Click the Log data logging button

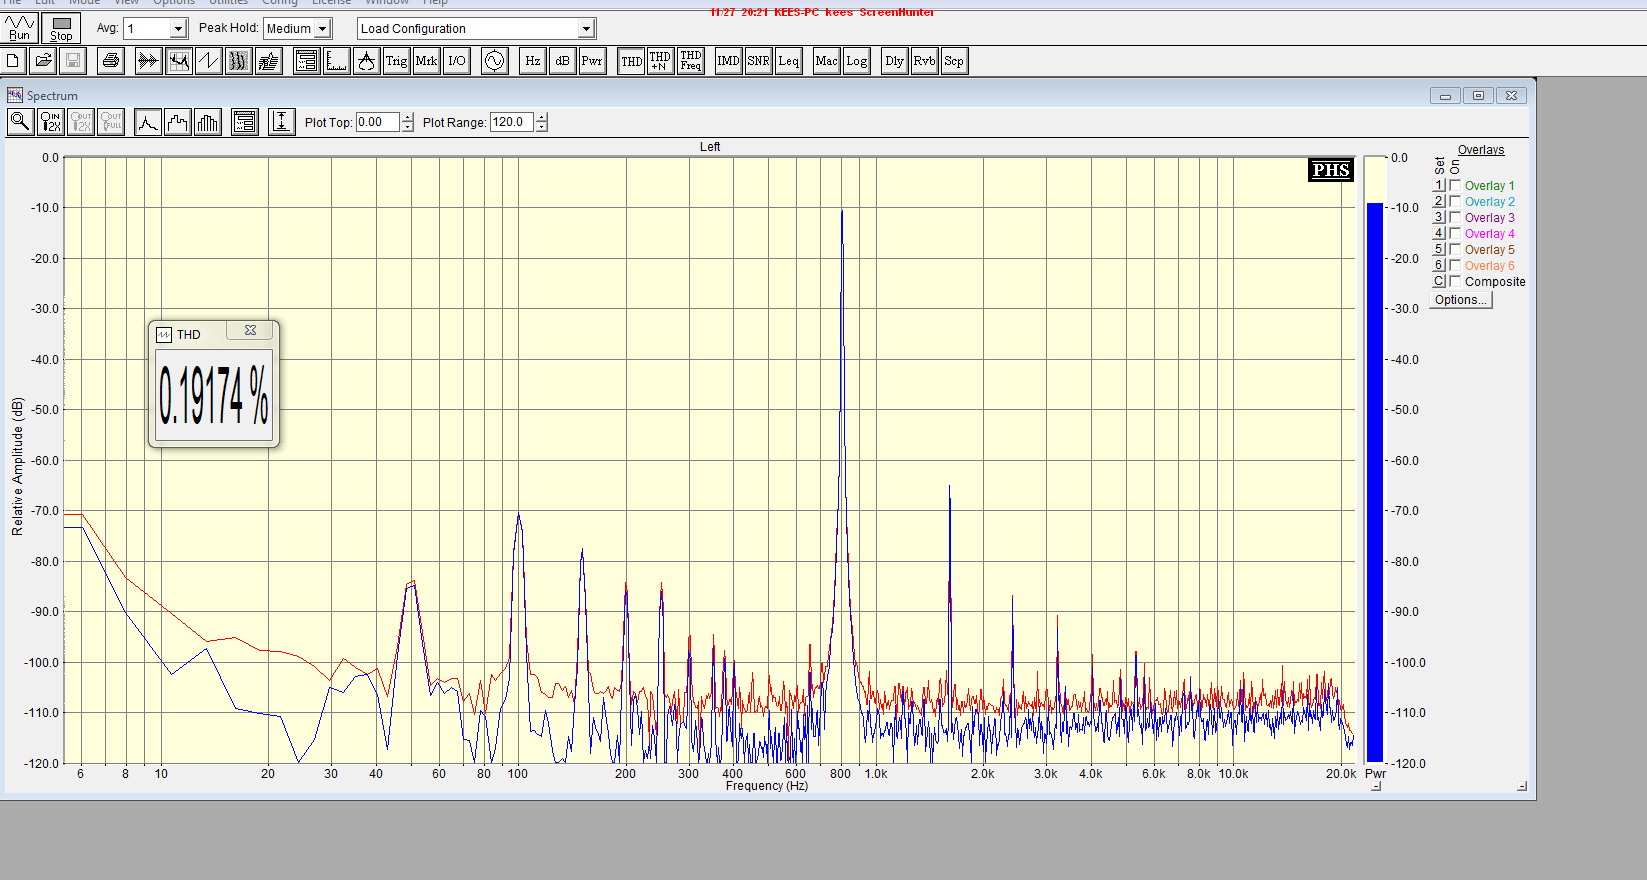tap(857, 61)
